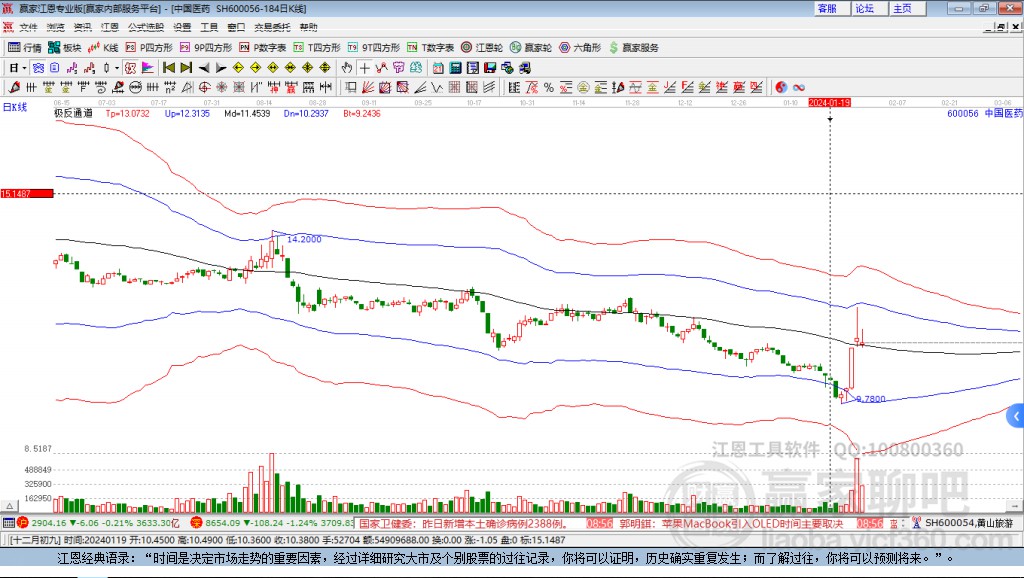
Task: Jump to first bar with green arrow
Action: pyautogui.click(x=168, y=67)
